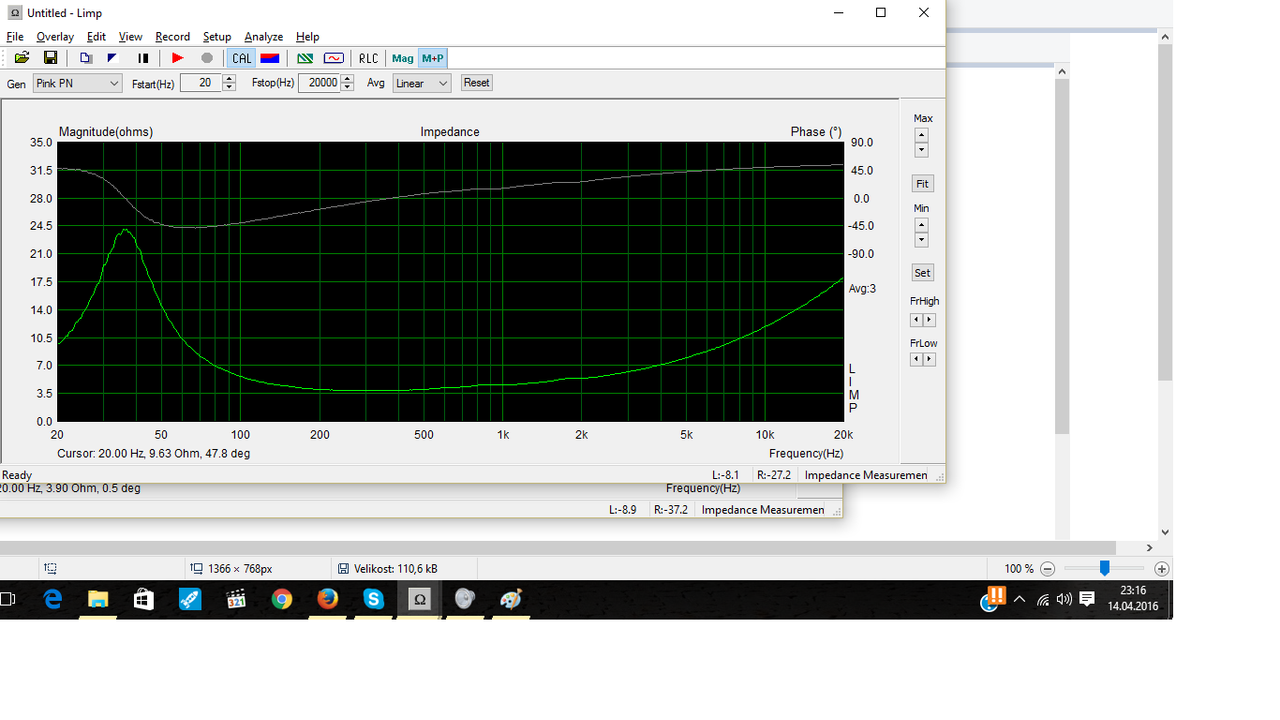The image size is (1280, 720).
Task: Open the RLC estimation tool
Action: click(x=369, y=58)
